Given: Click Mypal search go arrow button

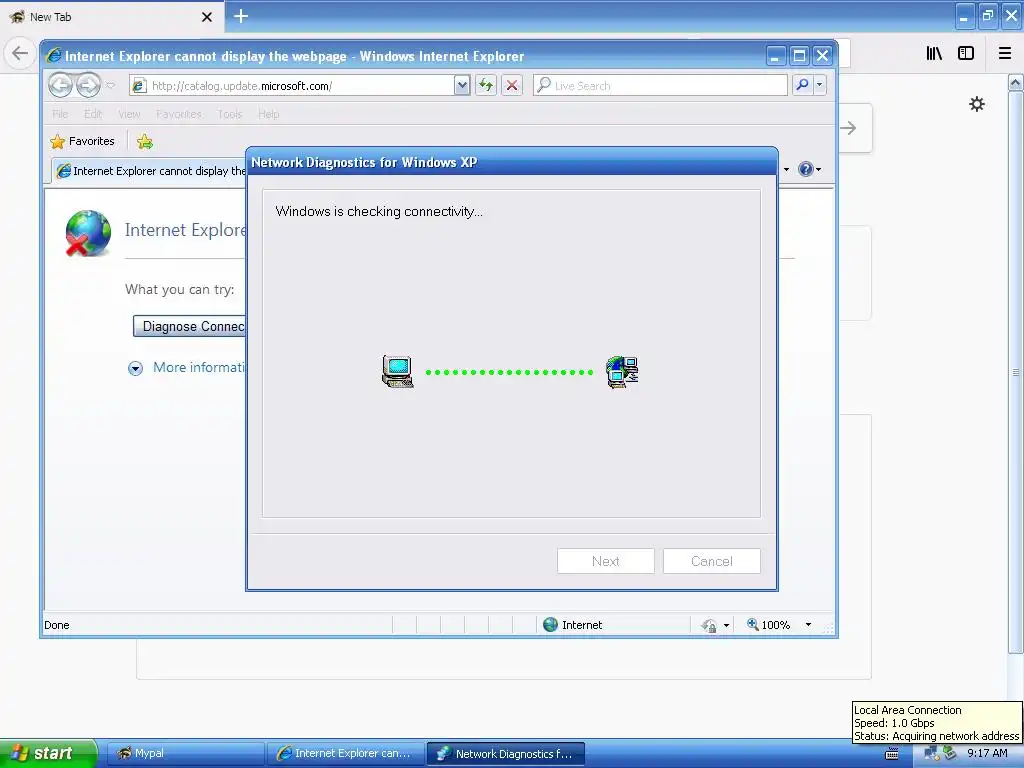Looking at the screenshot, I should point(849,128).
